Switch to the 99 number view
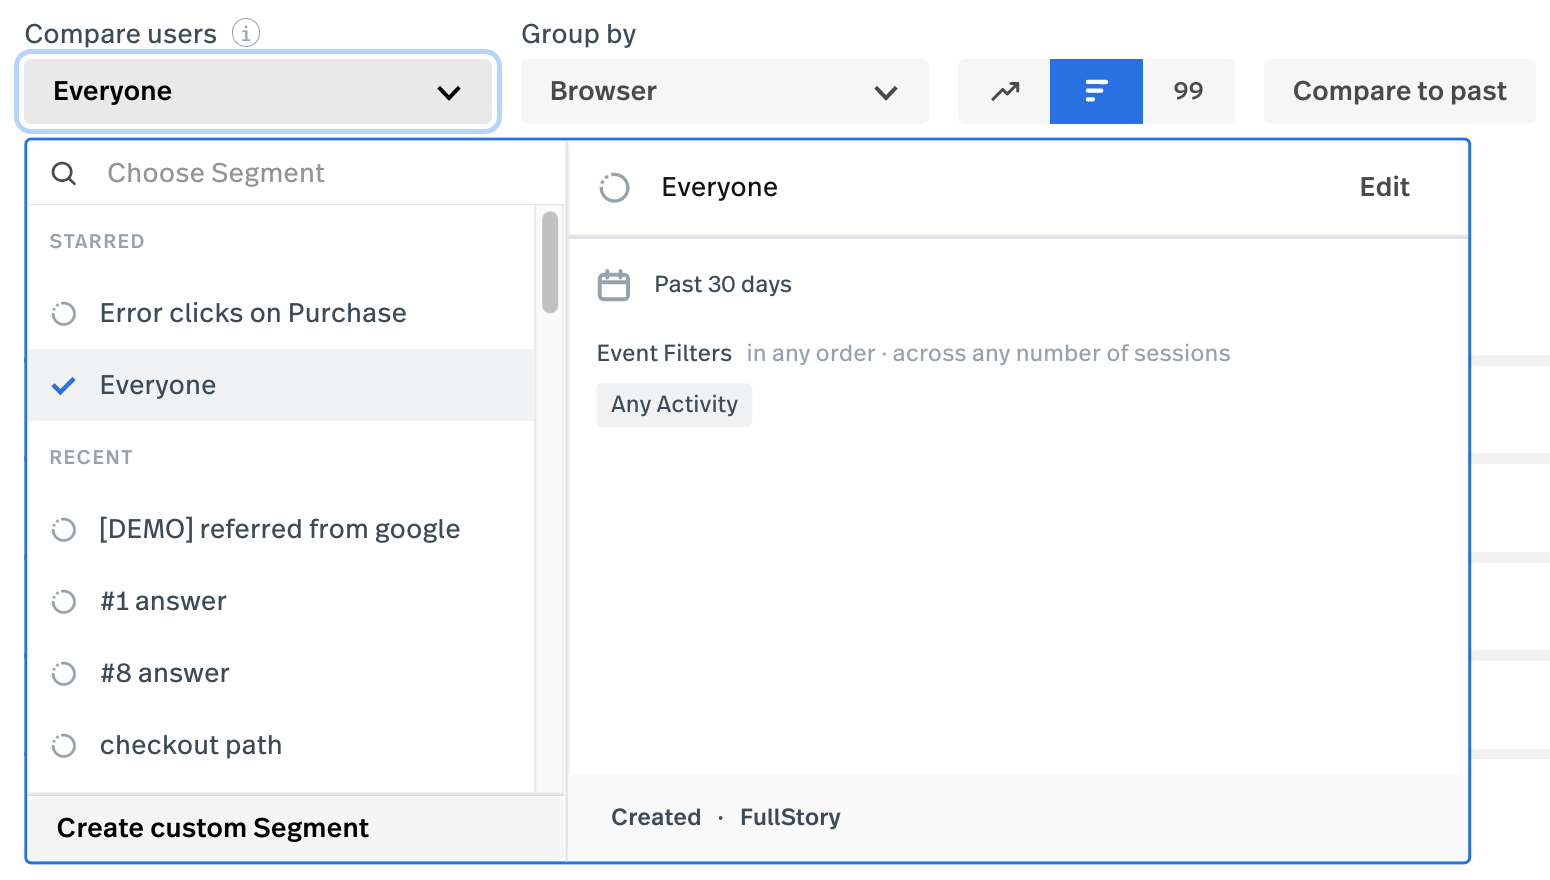Screen dimensions: 1550x880 1188,91
